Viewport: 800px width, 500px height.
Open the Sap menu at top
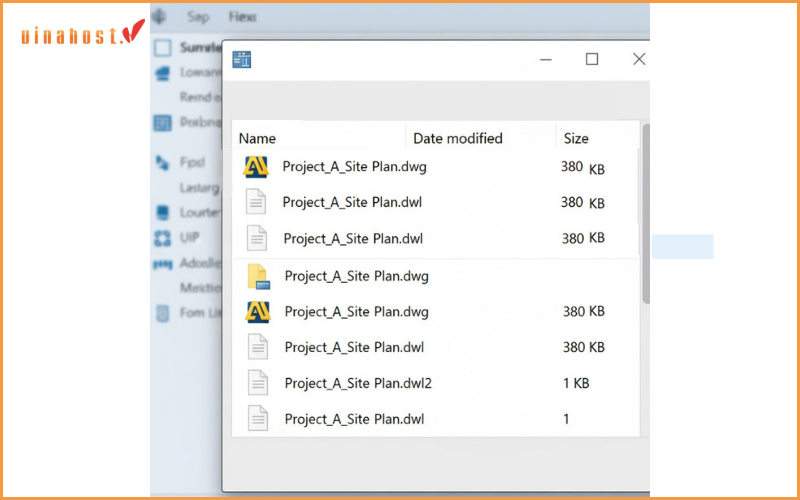(198, 17)
